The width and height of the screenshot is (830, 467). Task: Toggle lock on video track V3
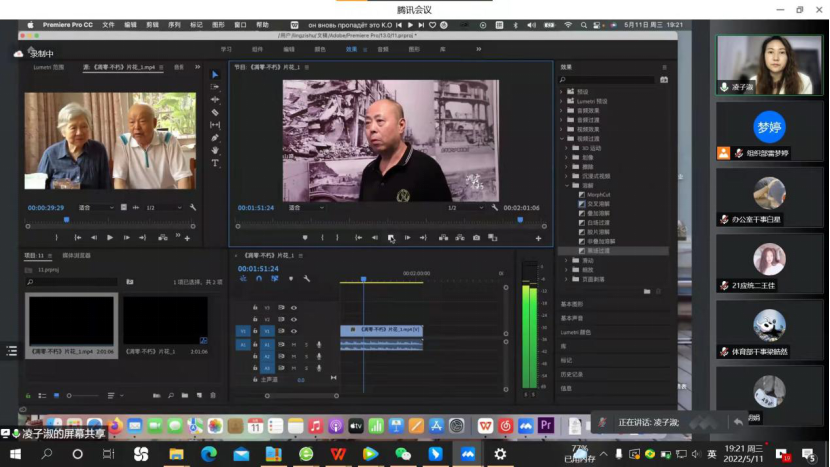(255, 308)
